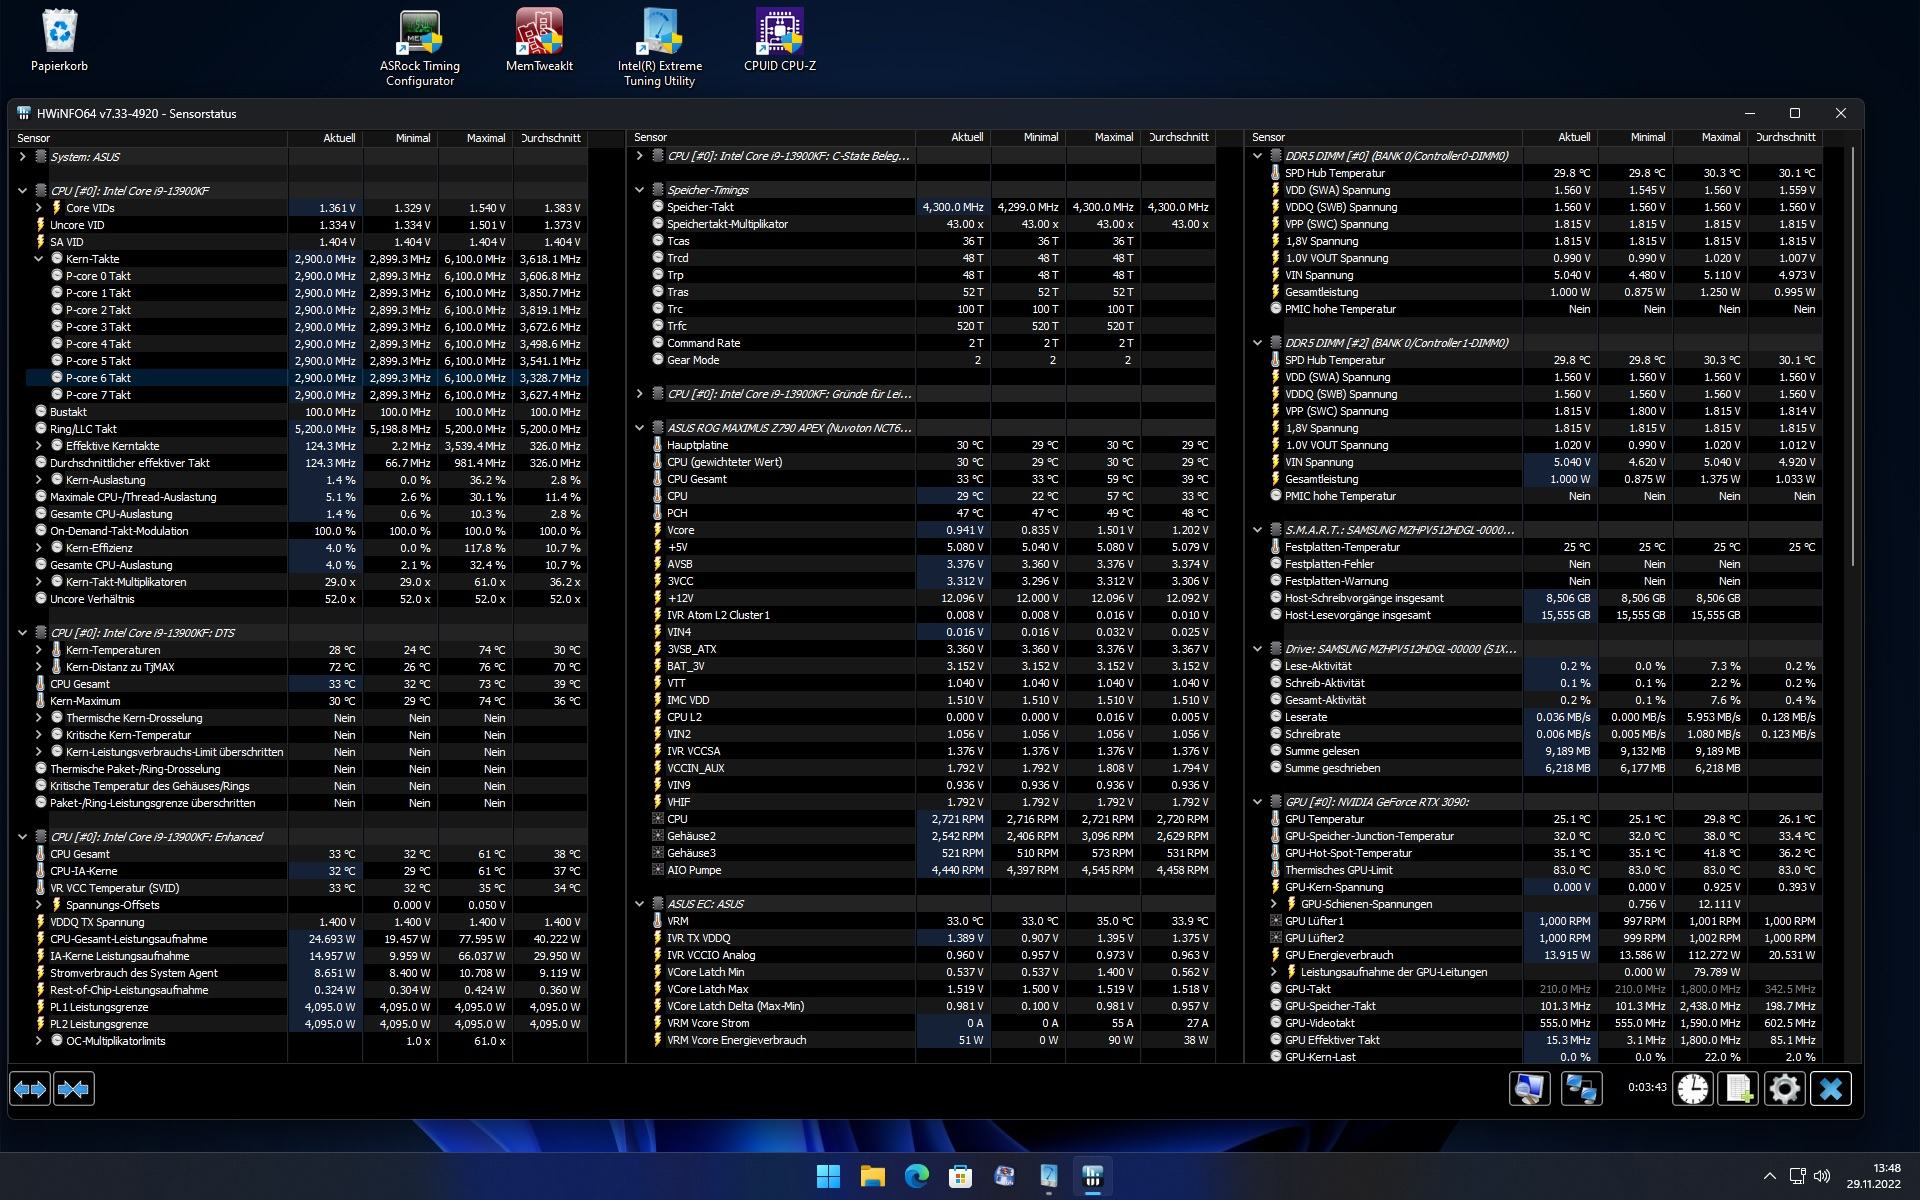The image size is (1920, 1200).
Task: Open the remote monitor connection icon
Action: (x=1529, y=1088)
